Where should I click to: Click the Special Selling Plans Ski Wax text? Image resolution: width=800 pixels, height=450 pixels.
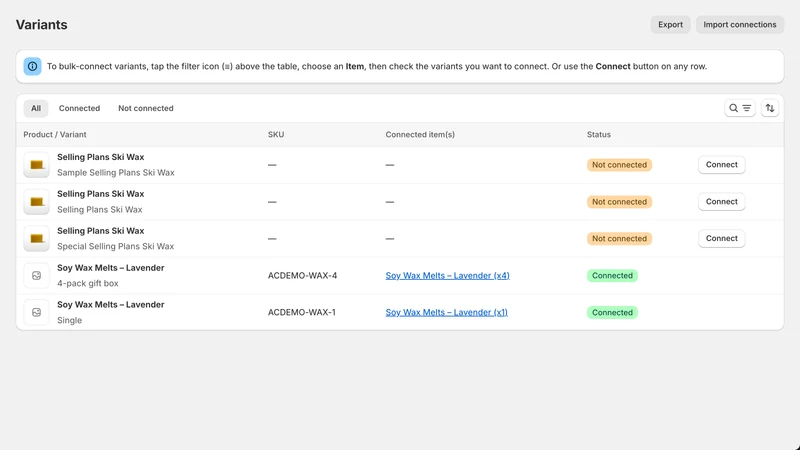[x=115, y=246]
